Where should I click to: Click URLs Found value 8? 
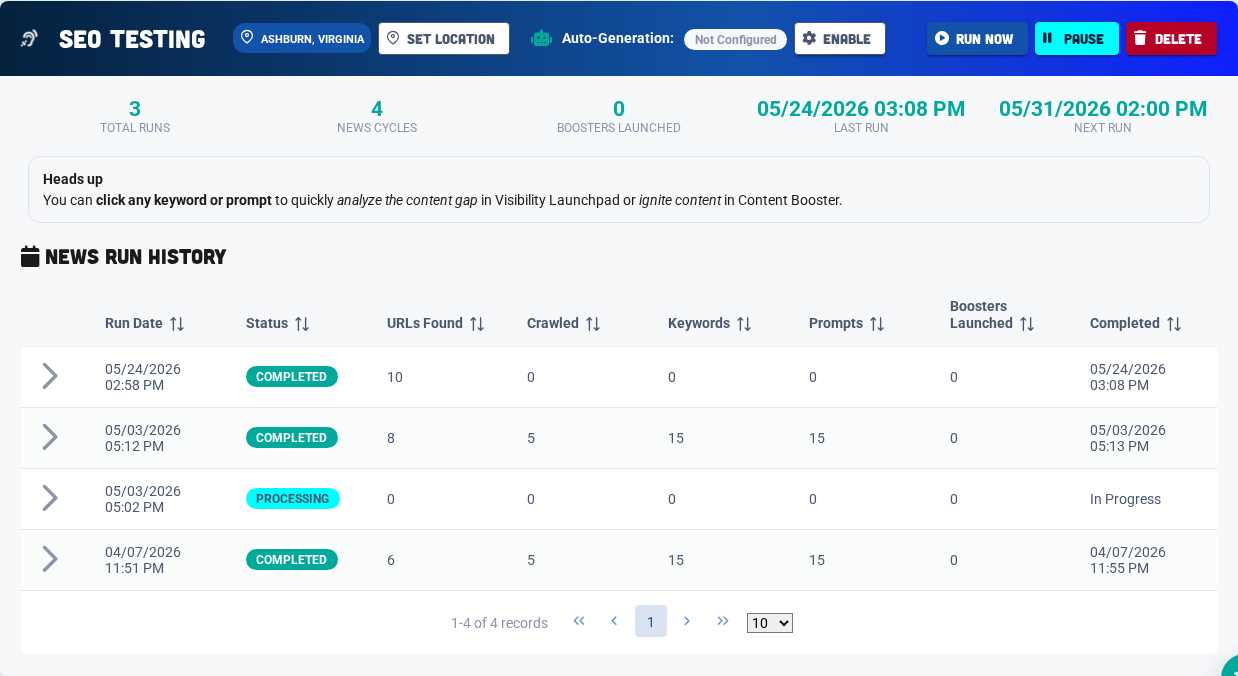click(391, 438)
